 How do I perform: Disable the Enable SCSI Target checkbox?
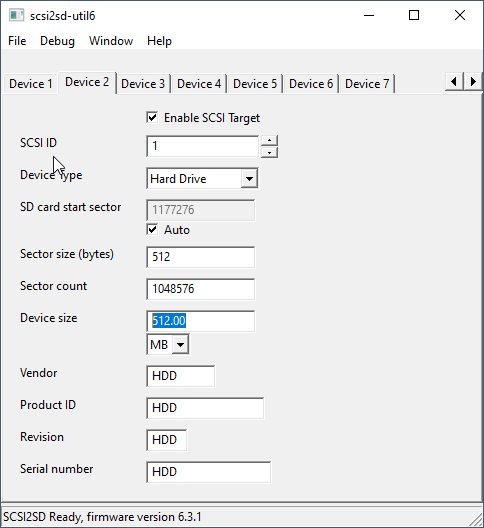152,118
